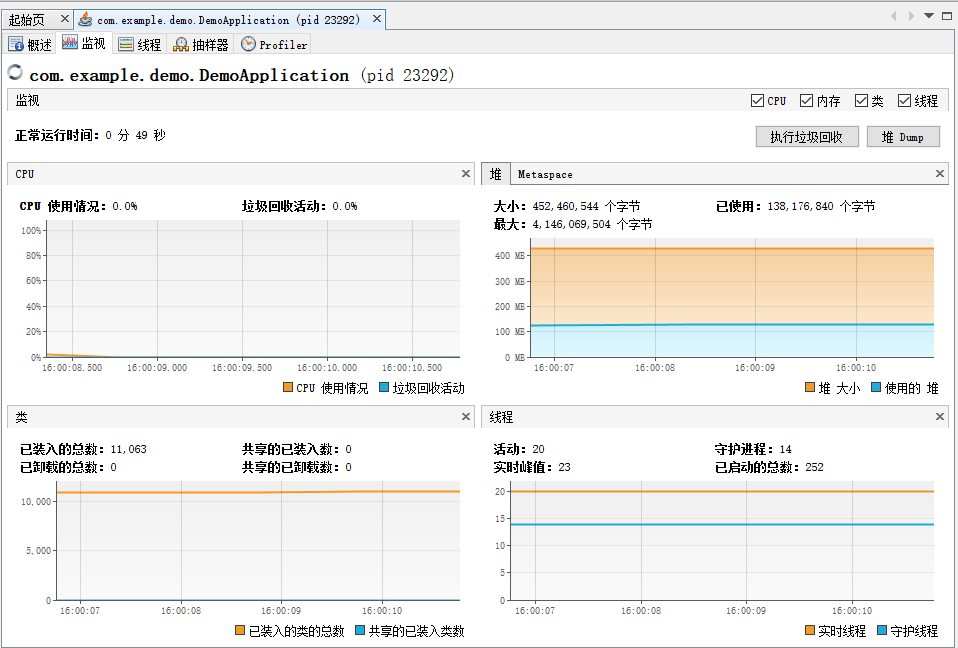Screen dimensions: 958x648
Task: Click the CPU panel header label
Action: 25,174
